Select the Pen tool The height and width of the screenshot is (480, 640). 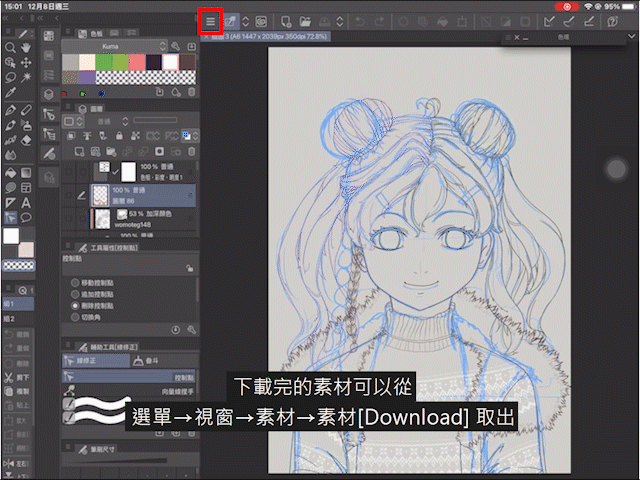tap(10, 110)
